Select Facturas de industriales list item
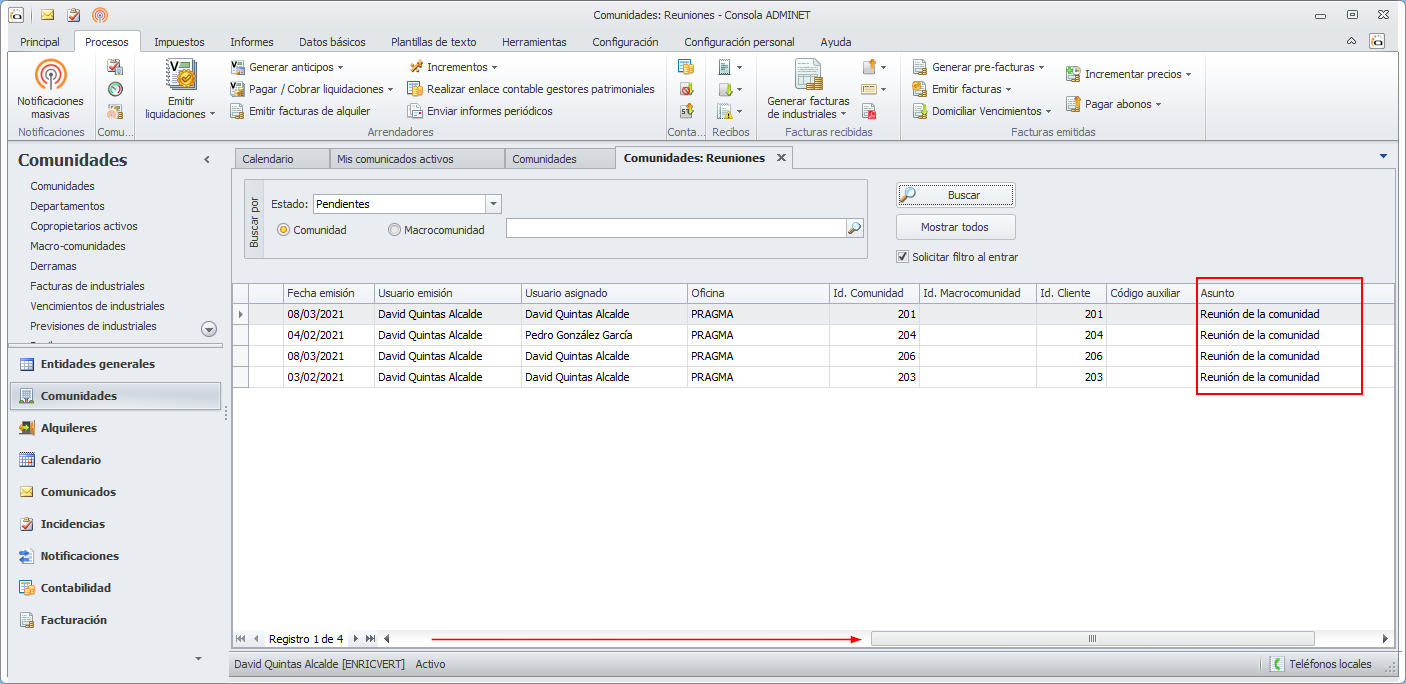This screenshot has width=1406, height=684. pos(87,286)
